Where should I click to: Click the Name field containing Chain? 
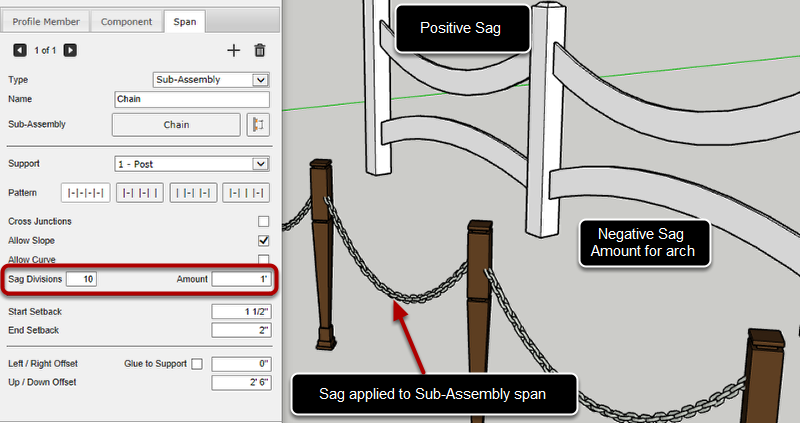pos(192,99)
